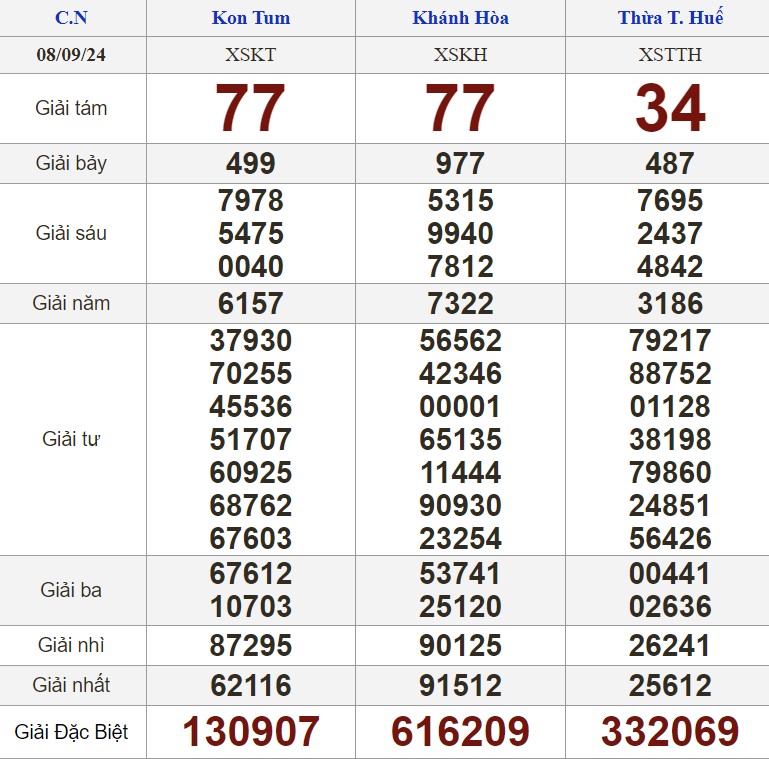This screenshot has height=759, width=769.
Task: Select Khánh Hòa fifth prize 7322
Action: pyautogui.click(x=460, y=303)
